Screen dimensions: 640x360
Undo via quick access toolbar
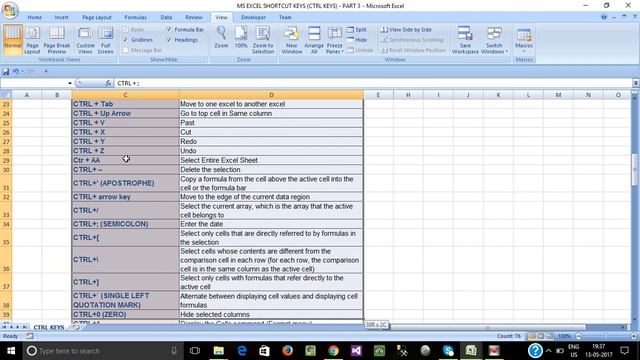click(x=16, y=71)
